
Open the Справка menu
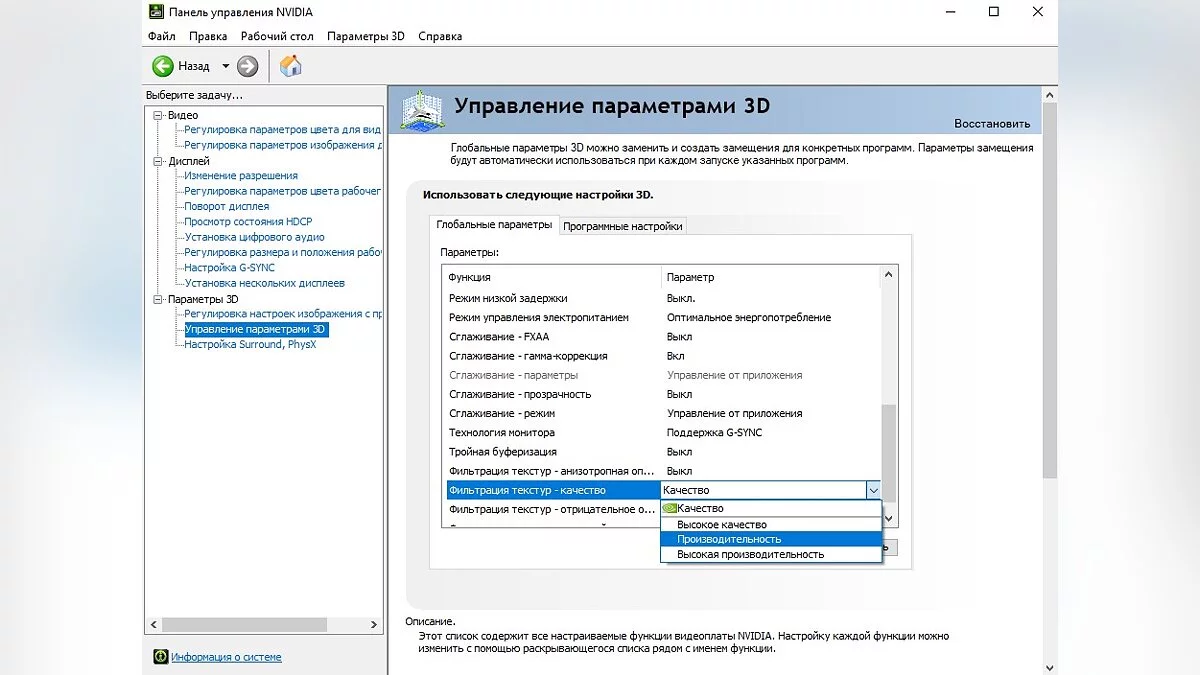(440, 36)
